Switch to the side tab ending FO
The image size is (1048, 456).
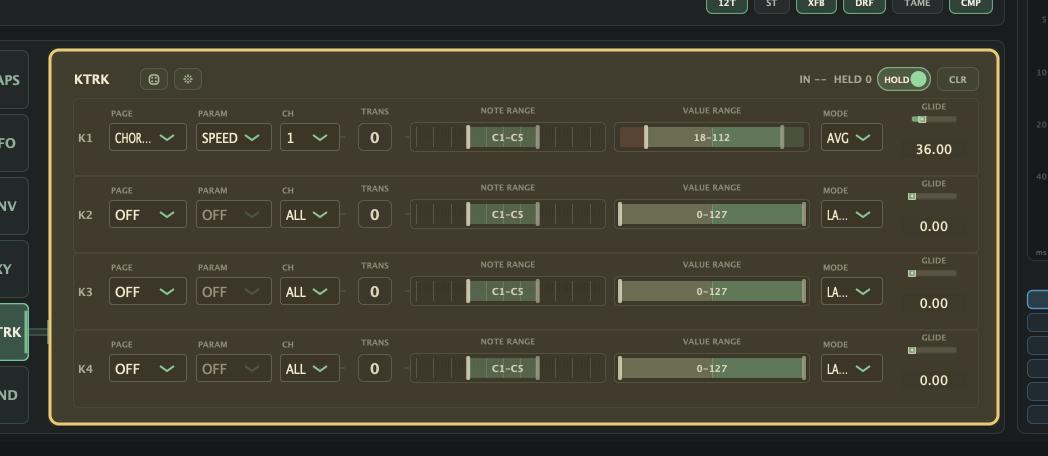[13, 143]
